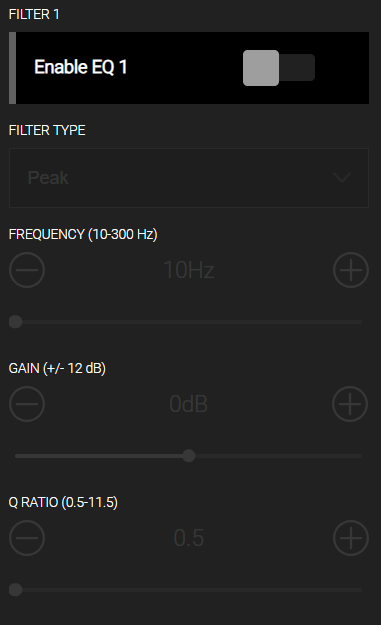Lower gain using the minus icon
The width and height of the screenshot is (381, 625).
click(27, 404)
